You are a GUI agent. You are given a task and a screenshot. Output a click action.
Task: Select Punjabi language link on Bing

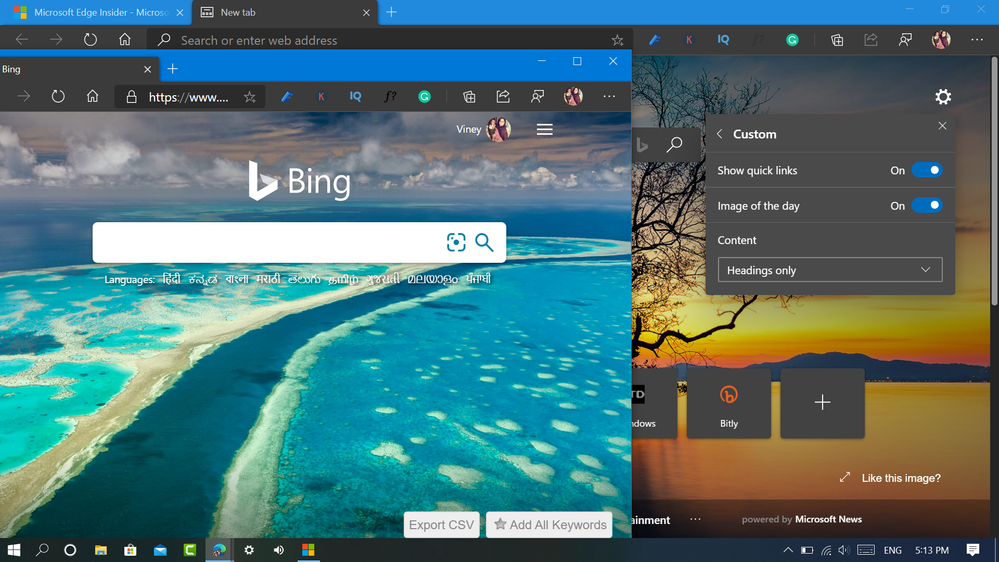478,279
